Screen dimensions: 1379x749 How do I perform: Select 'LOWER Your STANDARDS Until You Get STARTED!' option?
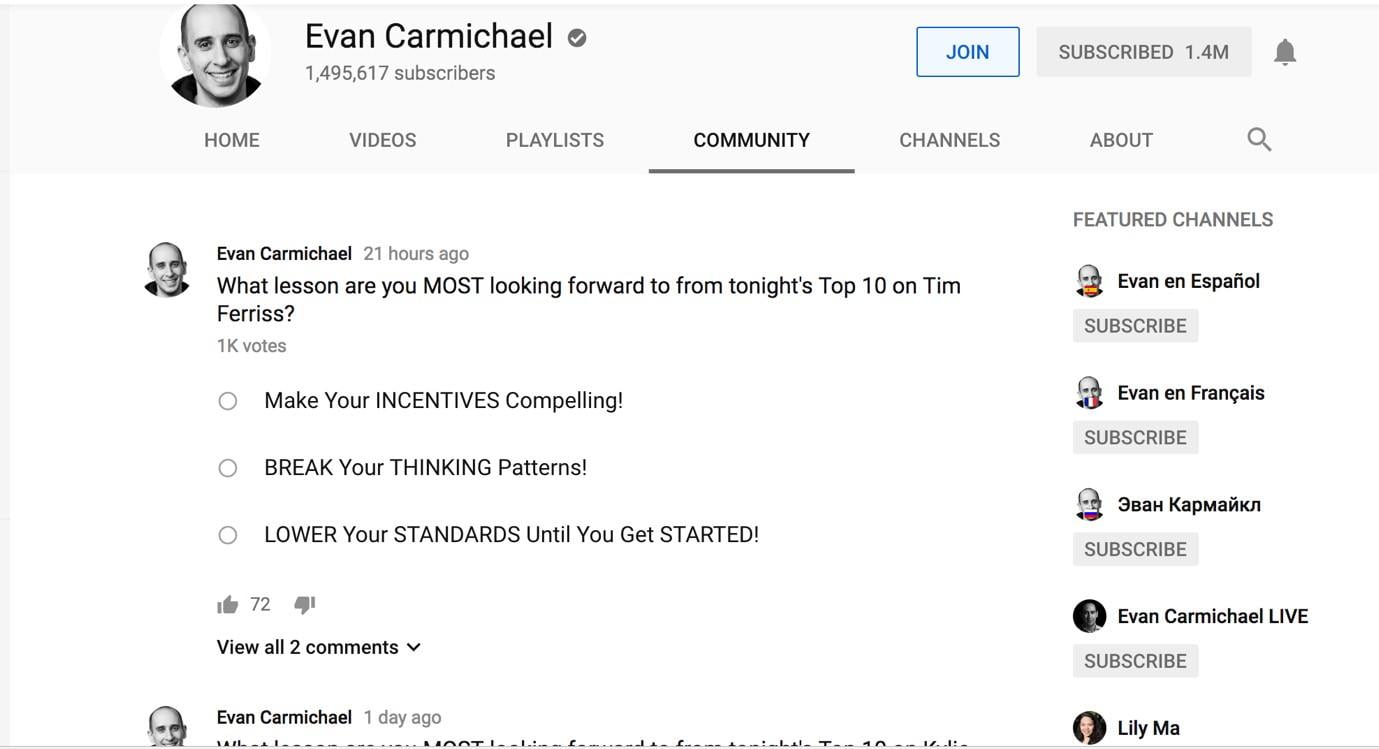pos(228,535)
